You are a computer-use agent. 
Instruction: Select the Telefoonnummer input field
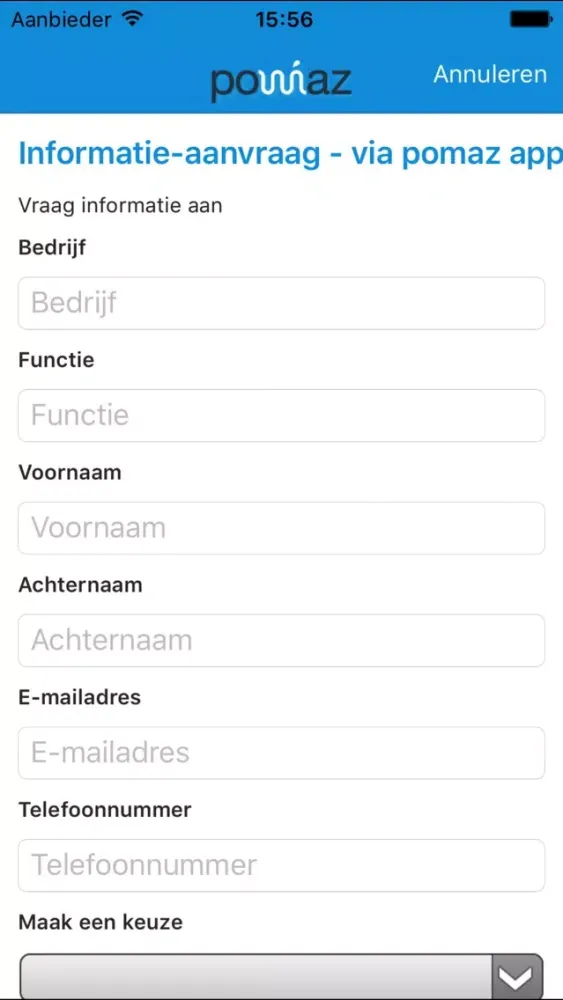point(281,865)
